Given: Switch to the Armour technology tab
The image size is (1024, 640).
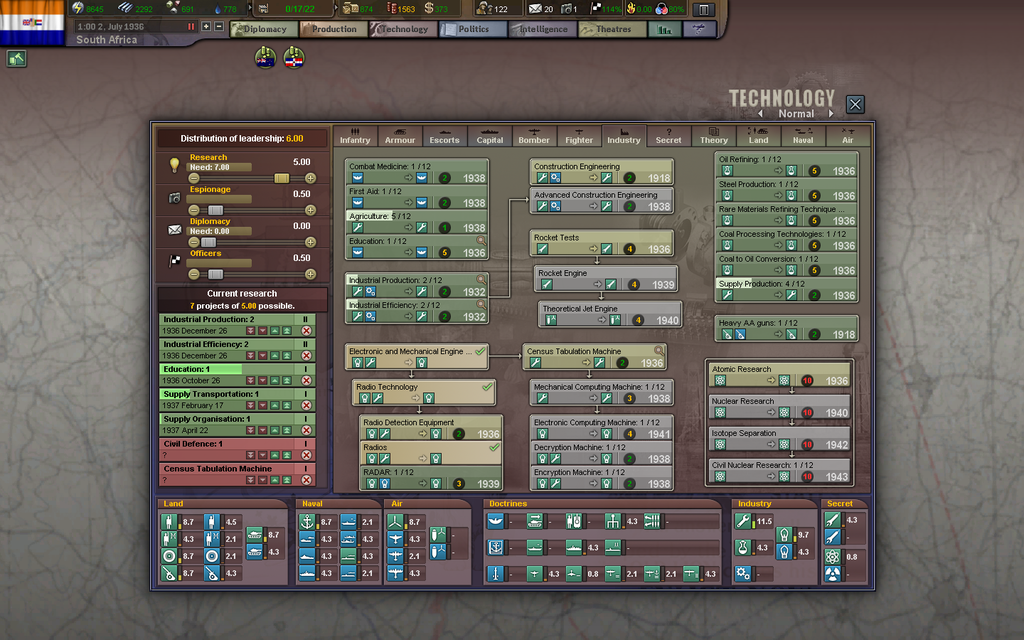Looking at the screenshot, I should [x=400, y=136].
